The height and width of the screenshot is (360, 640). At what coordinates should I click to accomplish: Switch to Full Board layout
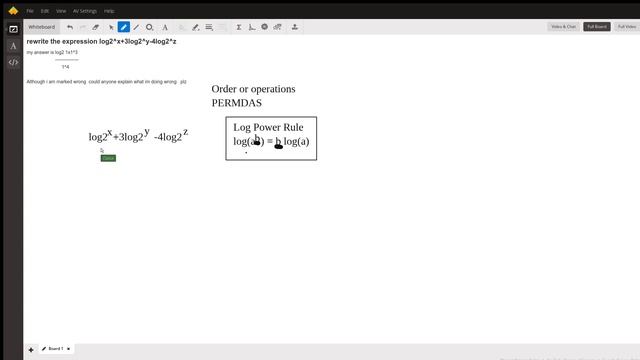coord(597,27)
